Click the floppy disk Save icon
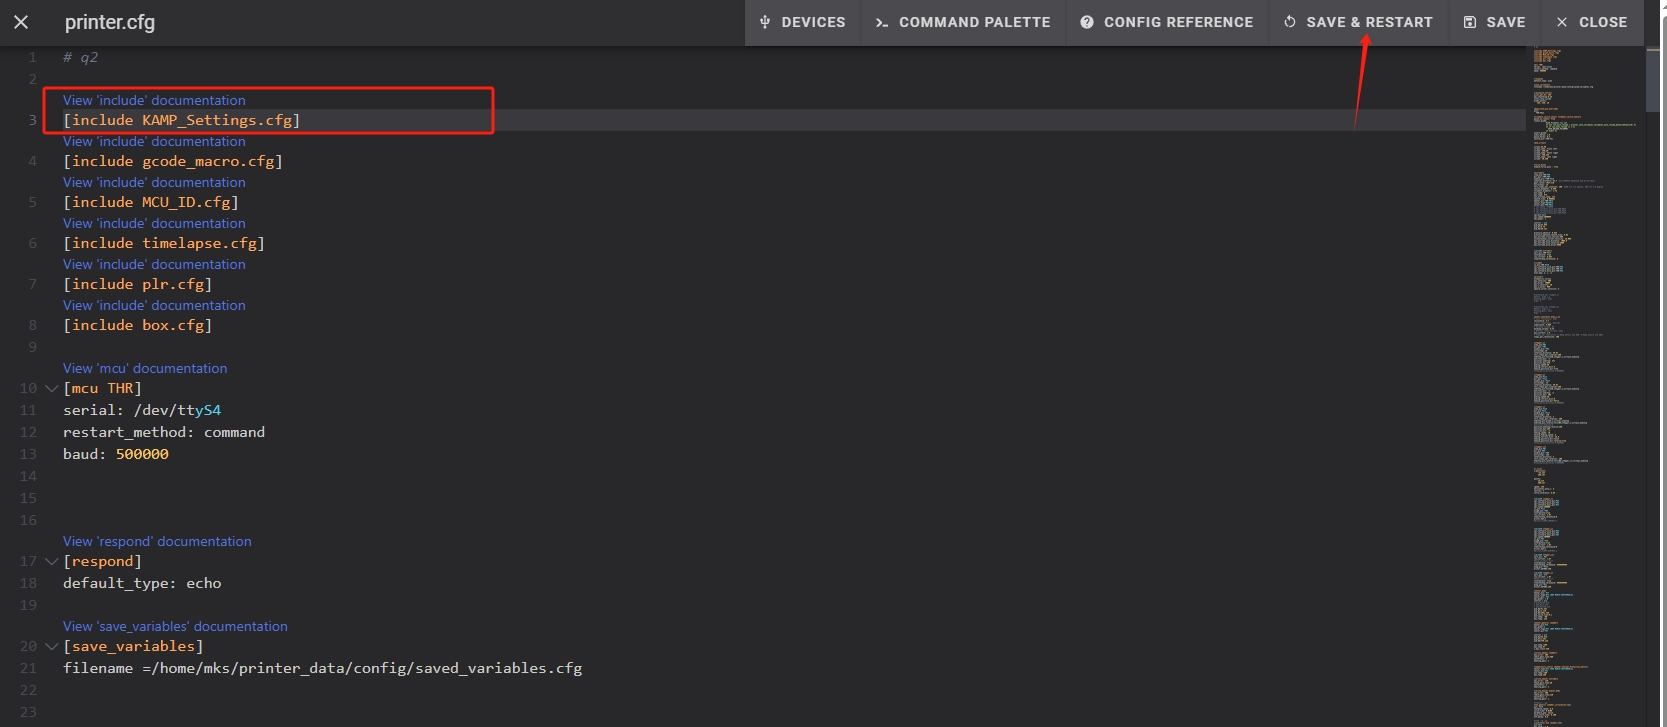Image resolution: width=1667 pixels, height=727 pixels. [1470, 22]
